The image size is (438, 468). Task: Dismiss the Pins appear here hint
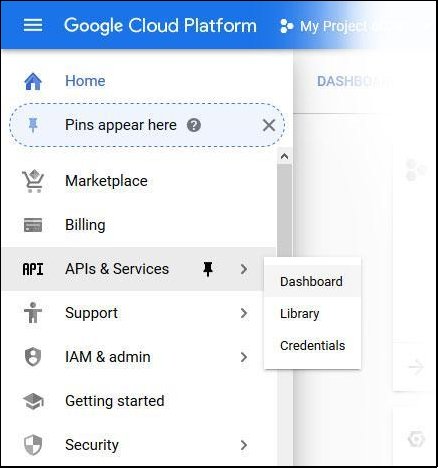coord(269,126)
